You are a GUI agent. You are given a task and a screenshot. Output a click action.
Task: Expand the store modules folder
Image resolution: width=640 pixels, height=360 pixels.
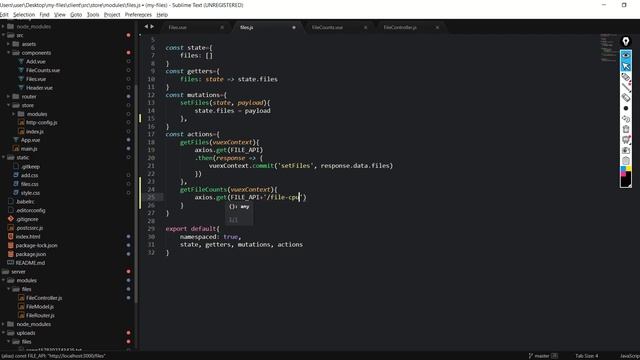[13, 114]
